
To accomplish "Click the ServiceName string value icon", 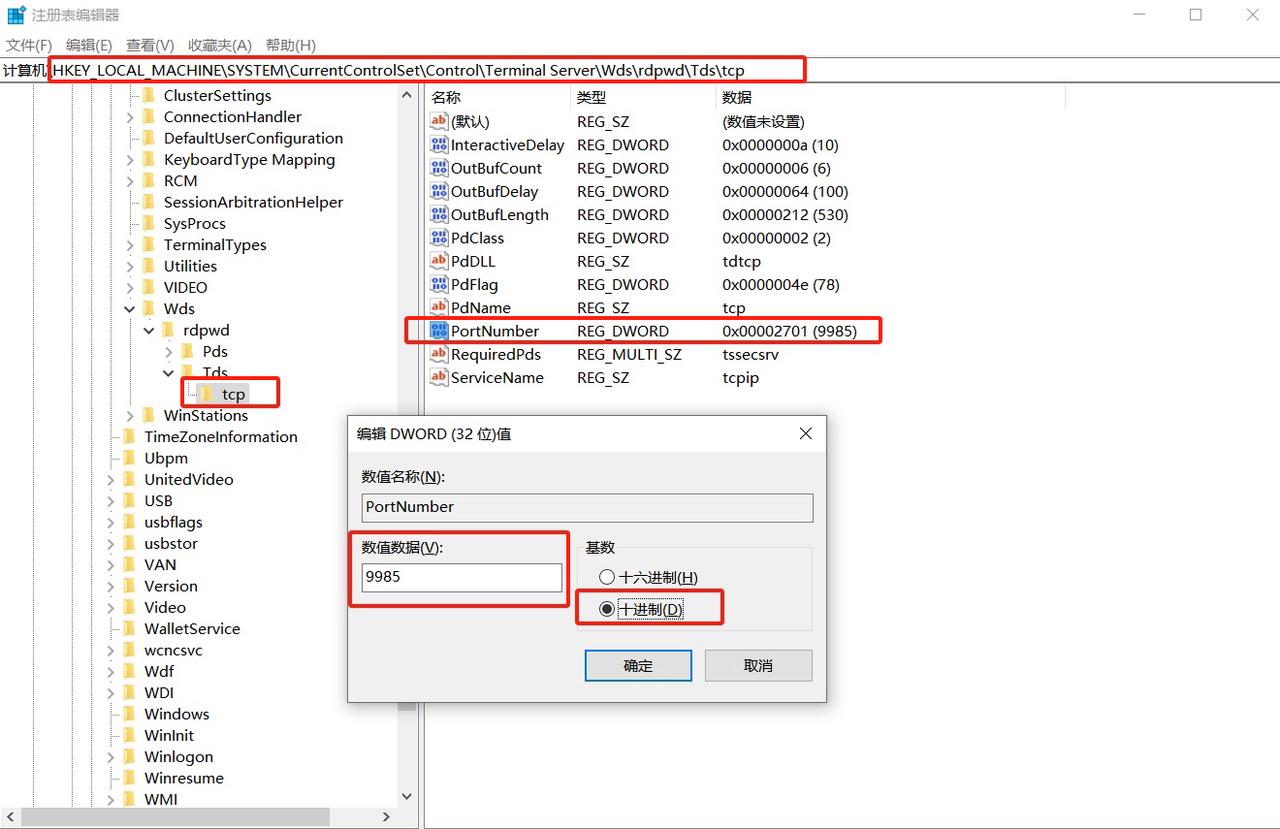I will click(439, 377).
